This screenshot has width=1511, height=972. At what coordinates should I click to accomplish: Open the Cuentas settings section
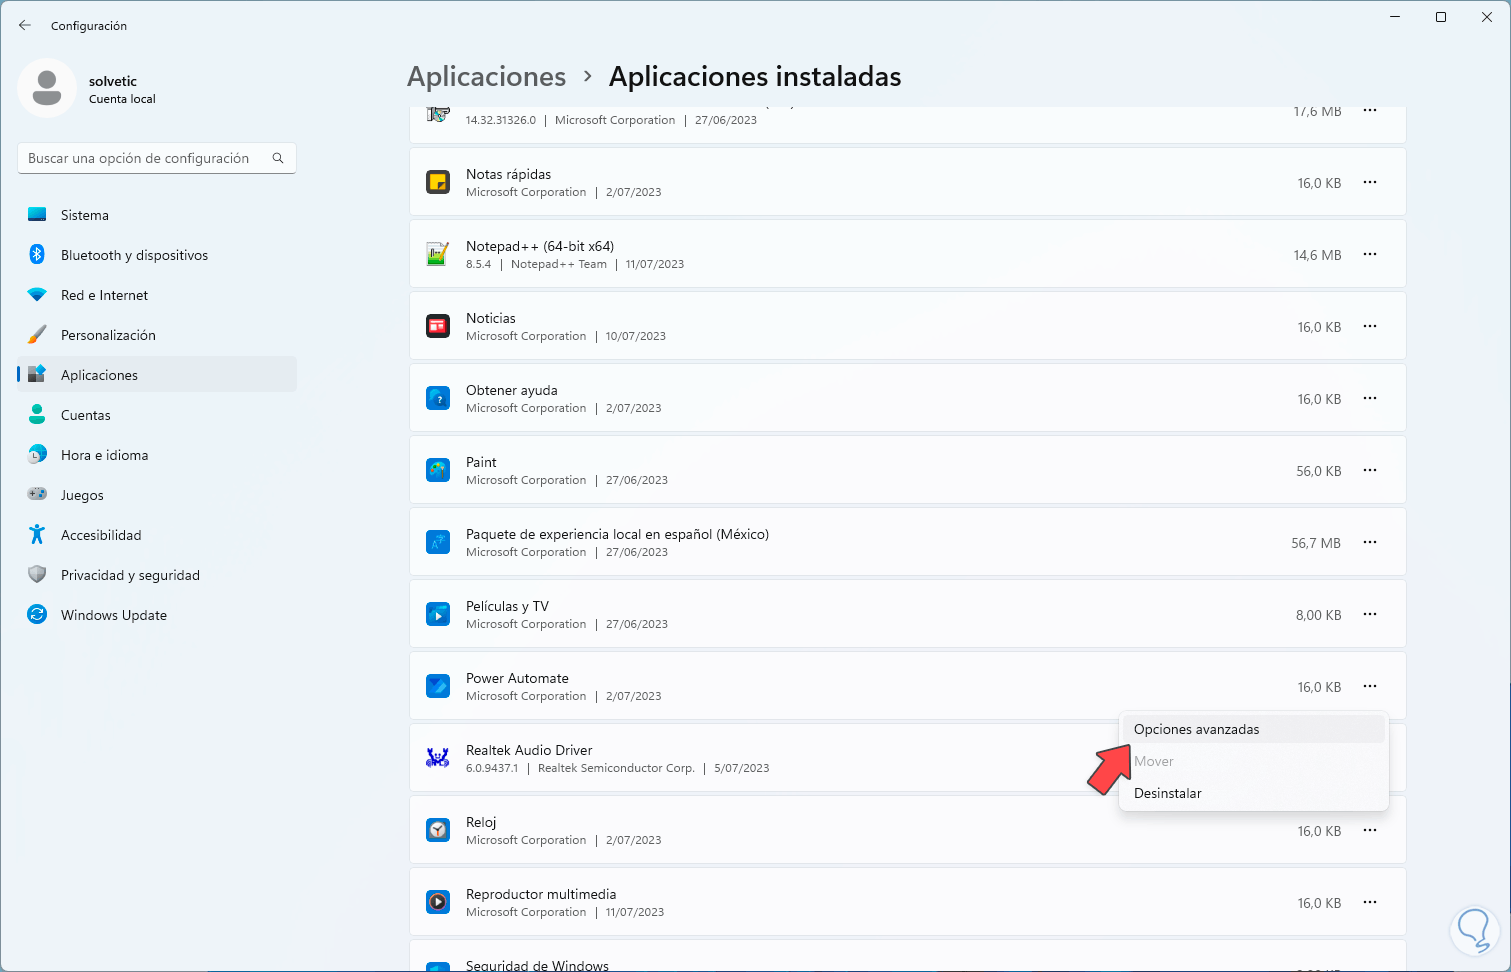157,415
